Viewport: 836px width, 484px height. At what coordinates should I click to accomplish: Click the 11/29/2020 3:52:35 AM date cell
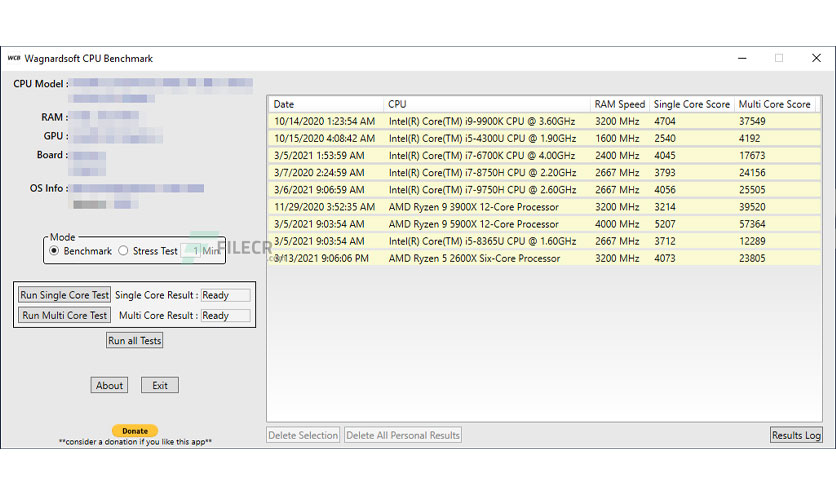(325, 206)
